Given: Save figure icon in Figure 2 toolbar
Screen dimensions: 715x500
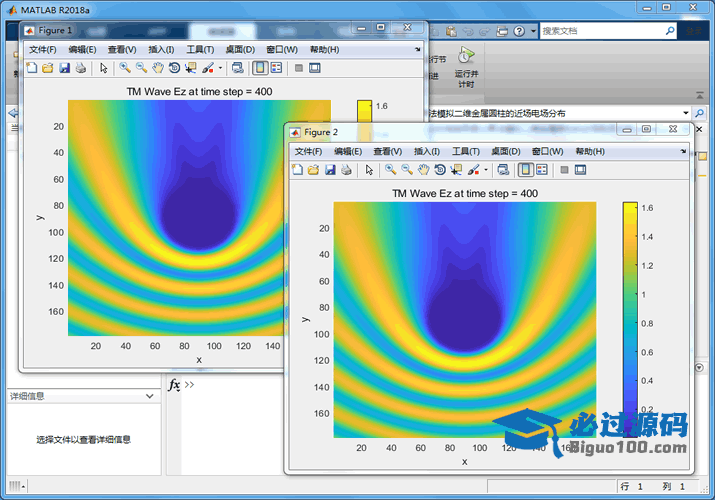Looking at the screenshot, I should (x=330, y=170).
